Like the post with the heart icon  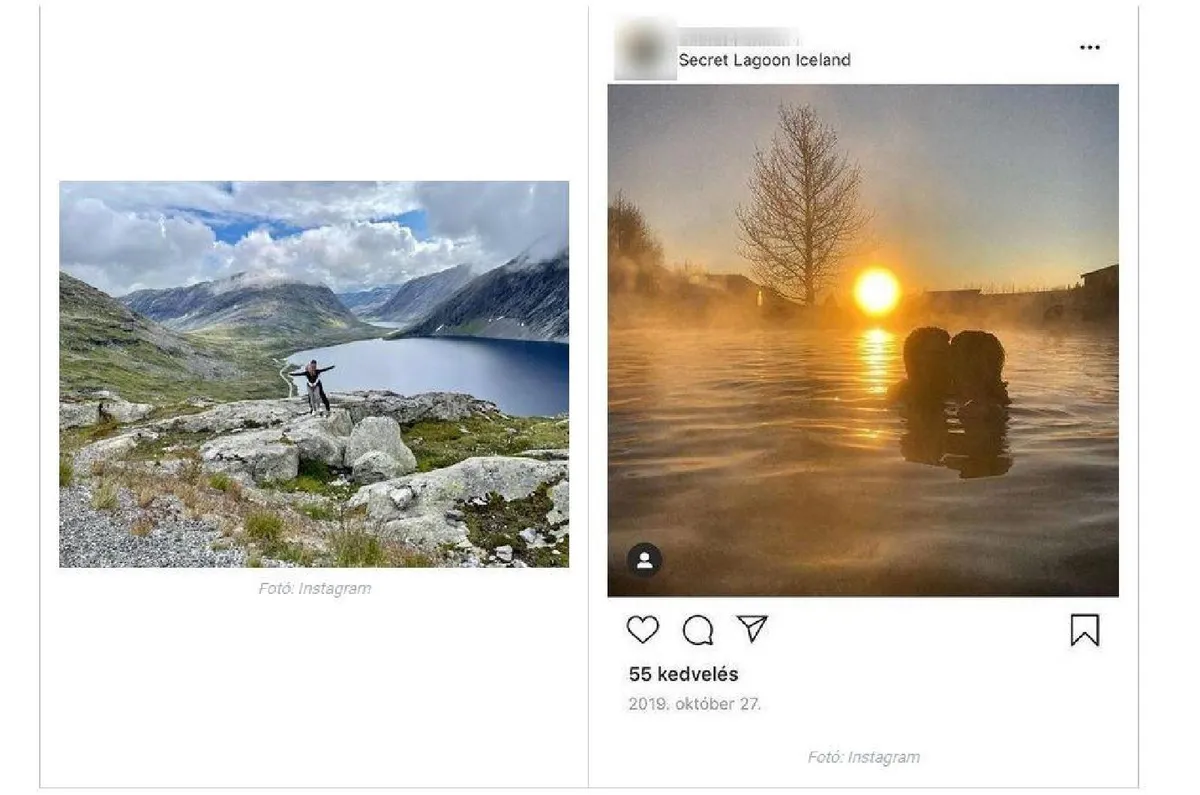pos(643,630)
